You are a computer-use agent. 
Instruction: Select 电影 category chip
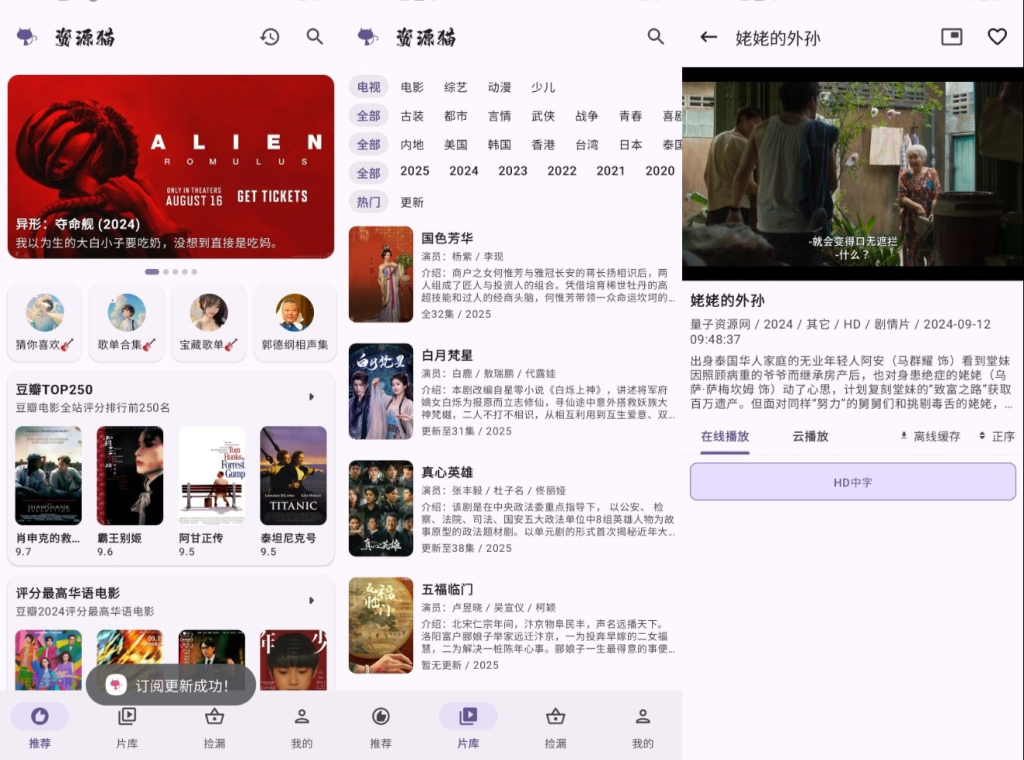[412, 87]
